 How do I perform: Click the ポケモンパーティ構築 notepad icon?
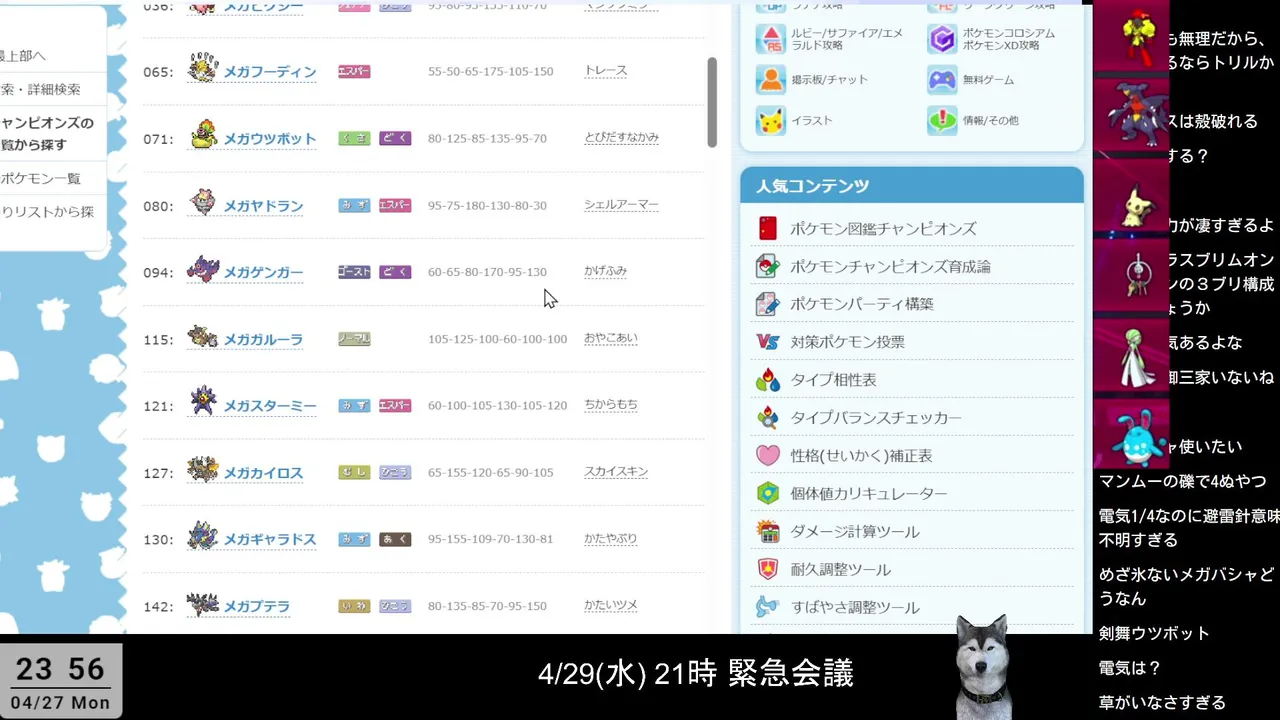[767, 304]
